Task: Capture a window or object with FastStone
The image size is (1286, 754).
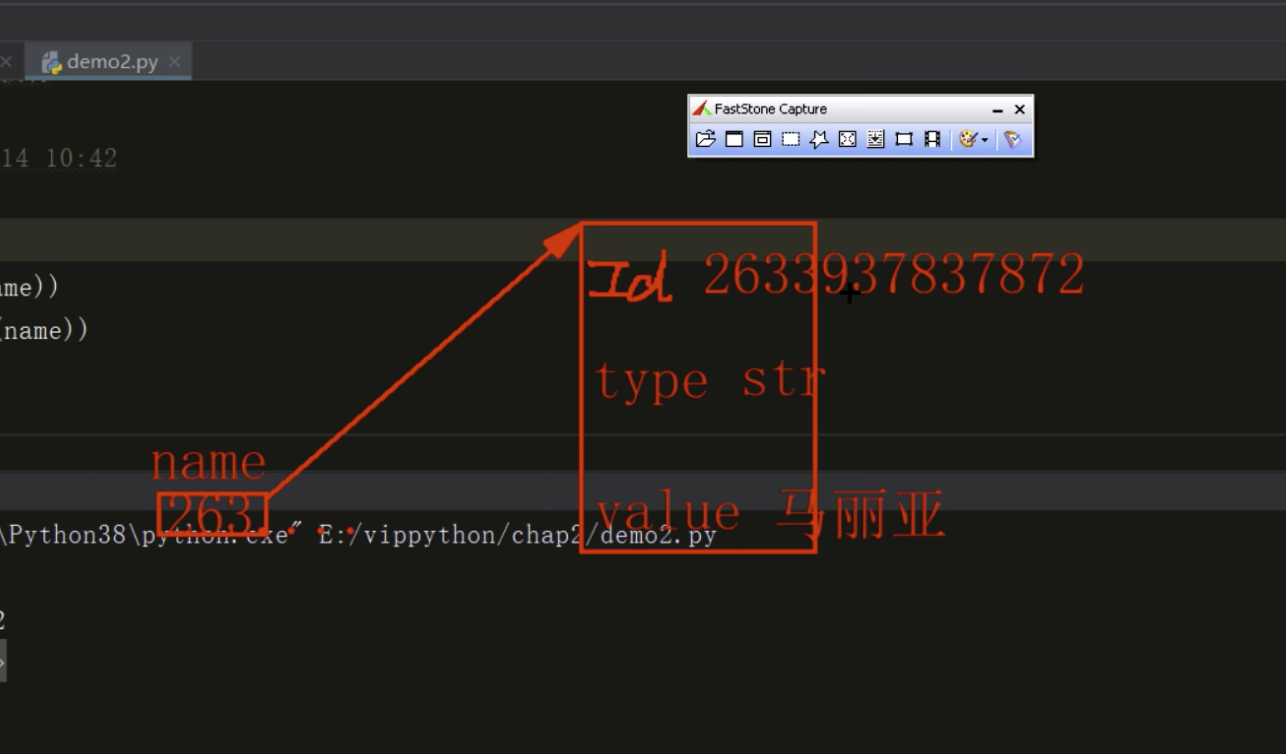Action: [x=762, y=139]
